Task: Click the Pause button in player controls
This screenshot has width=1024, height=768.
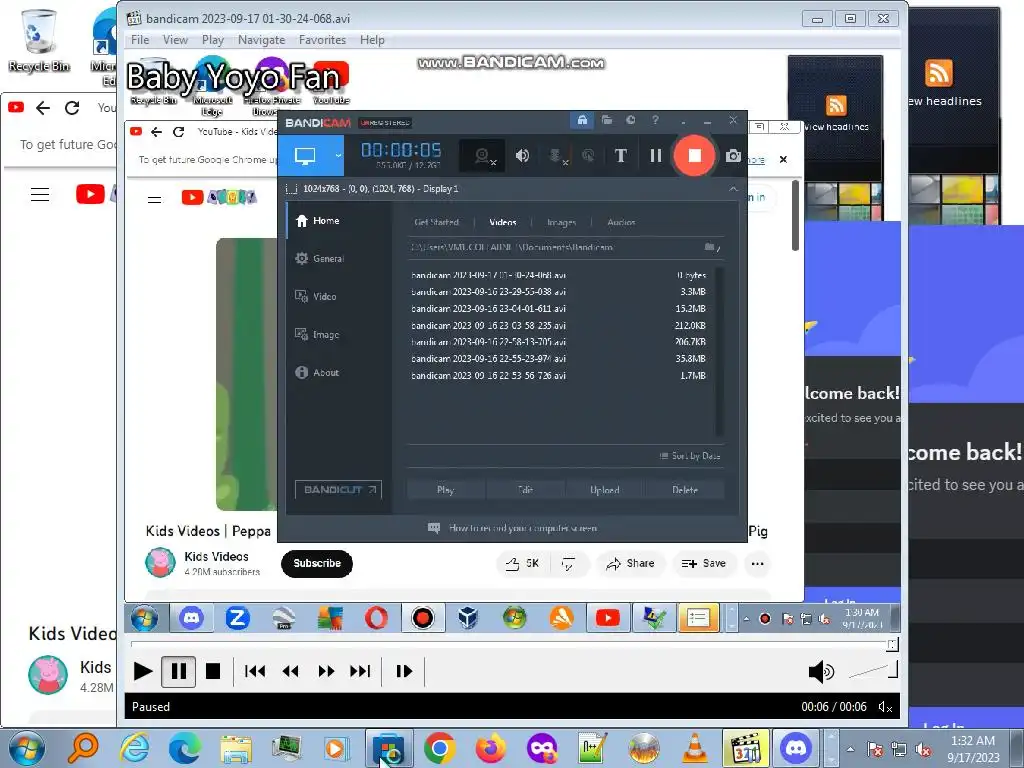Action: pos(178,671)
